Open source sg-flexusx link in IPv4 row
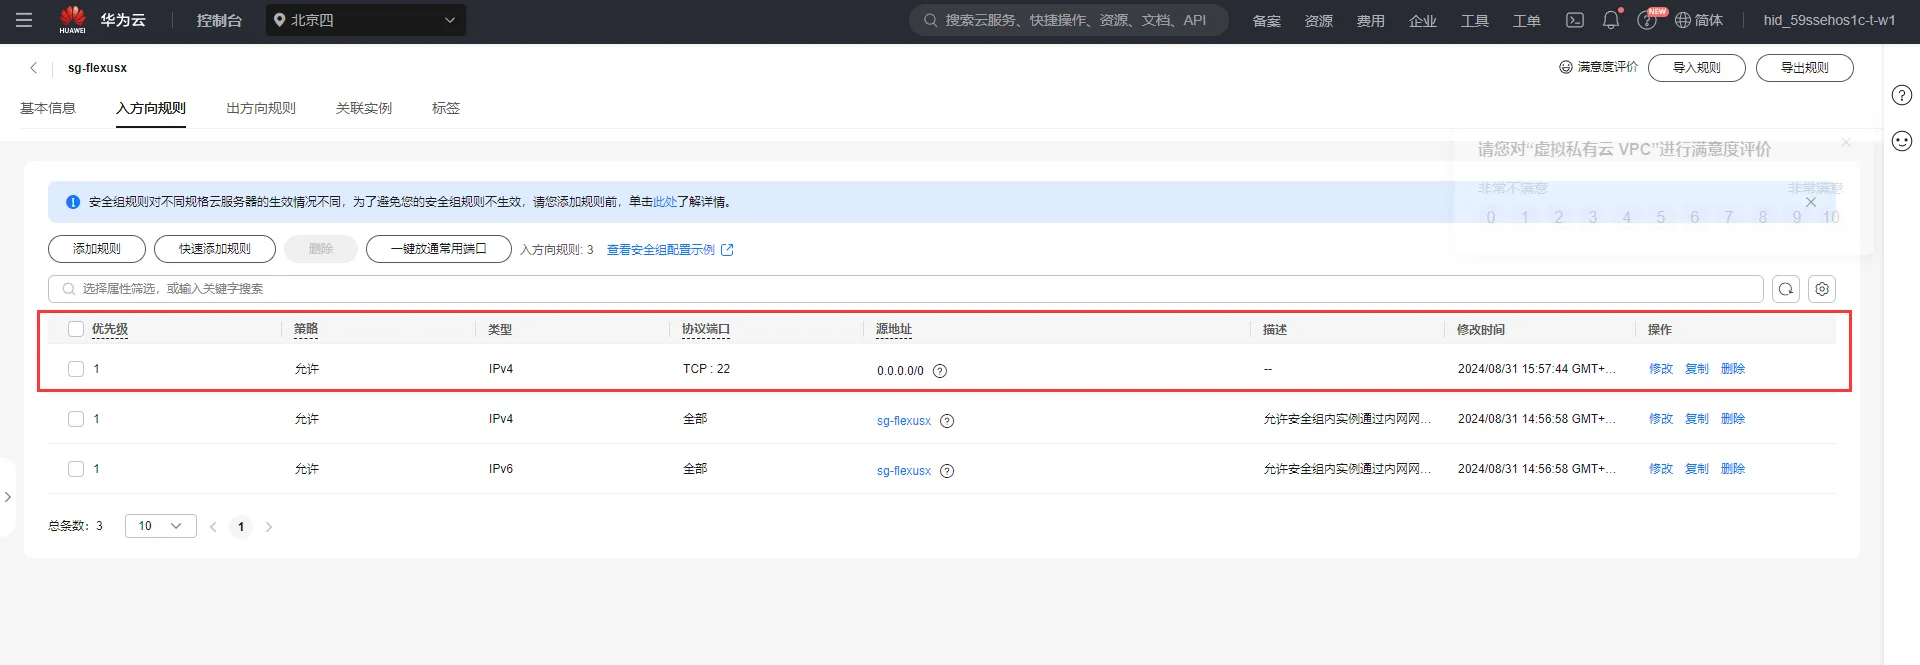The height and width of the screenshot is (665, 1920). pos(904,421)
